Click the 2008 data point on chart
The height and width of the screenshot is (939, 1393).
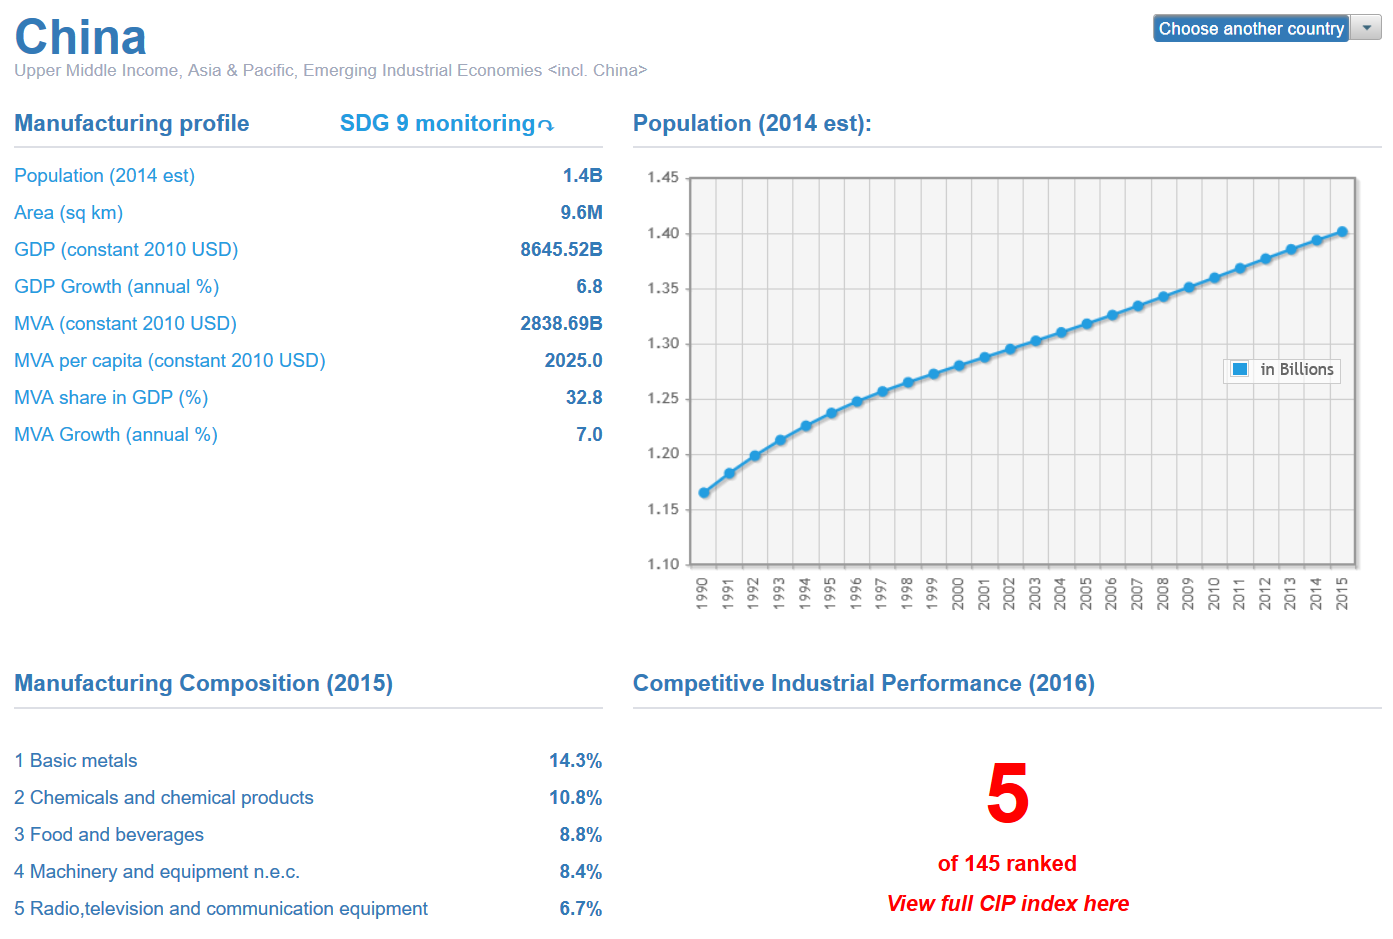1163,297
